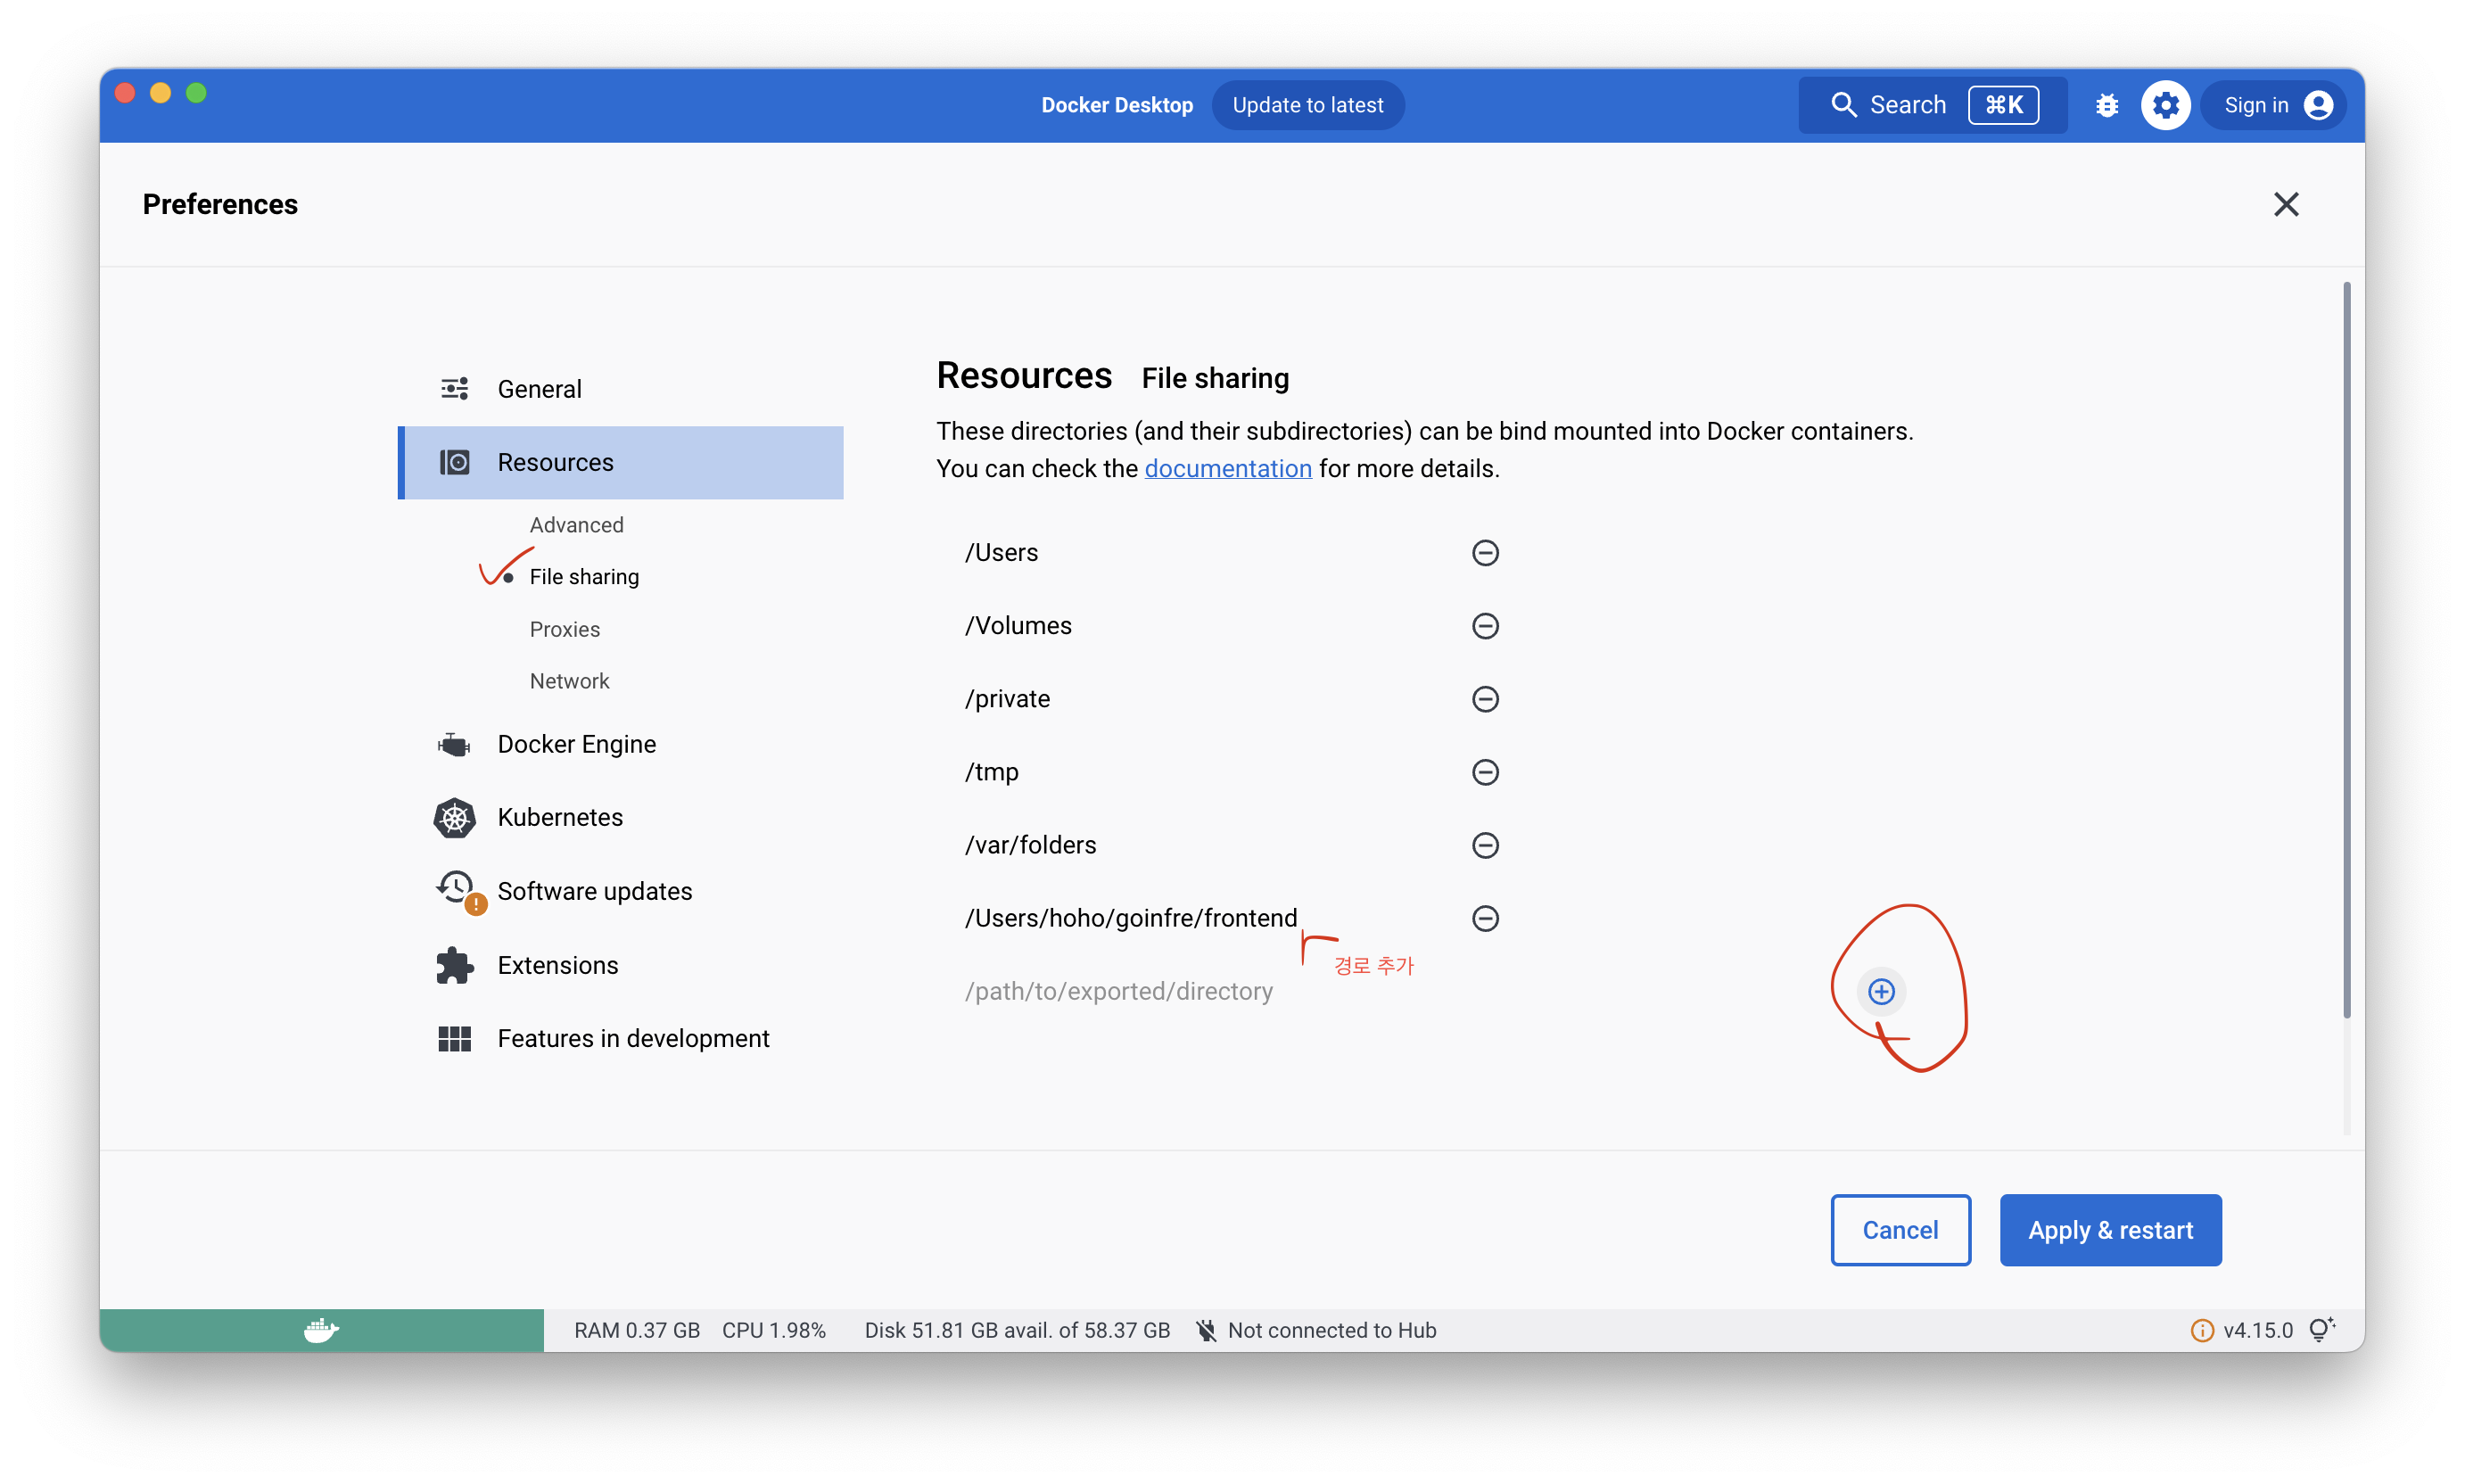
Task: Remove the /tmp shared directory
Action: coord(1485,772)
